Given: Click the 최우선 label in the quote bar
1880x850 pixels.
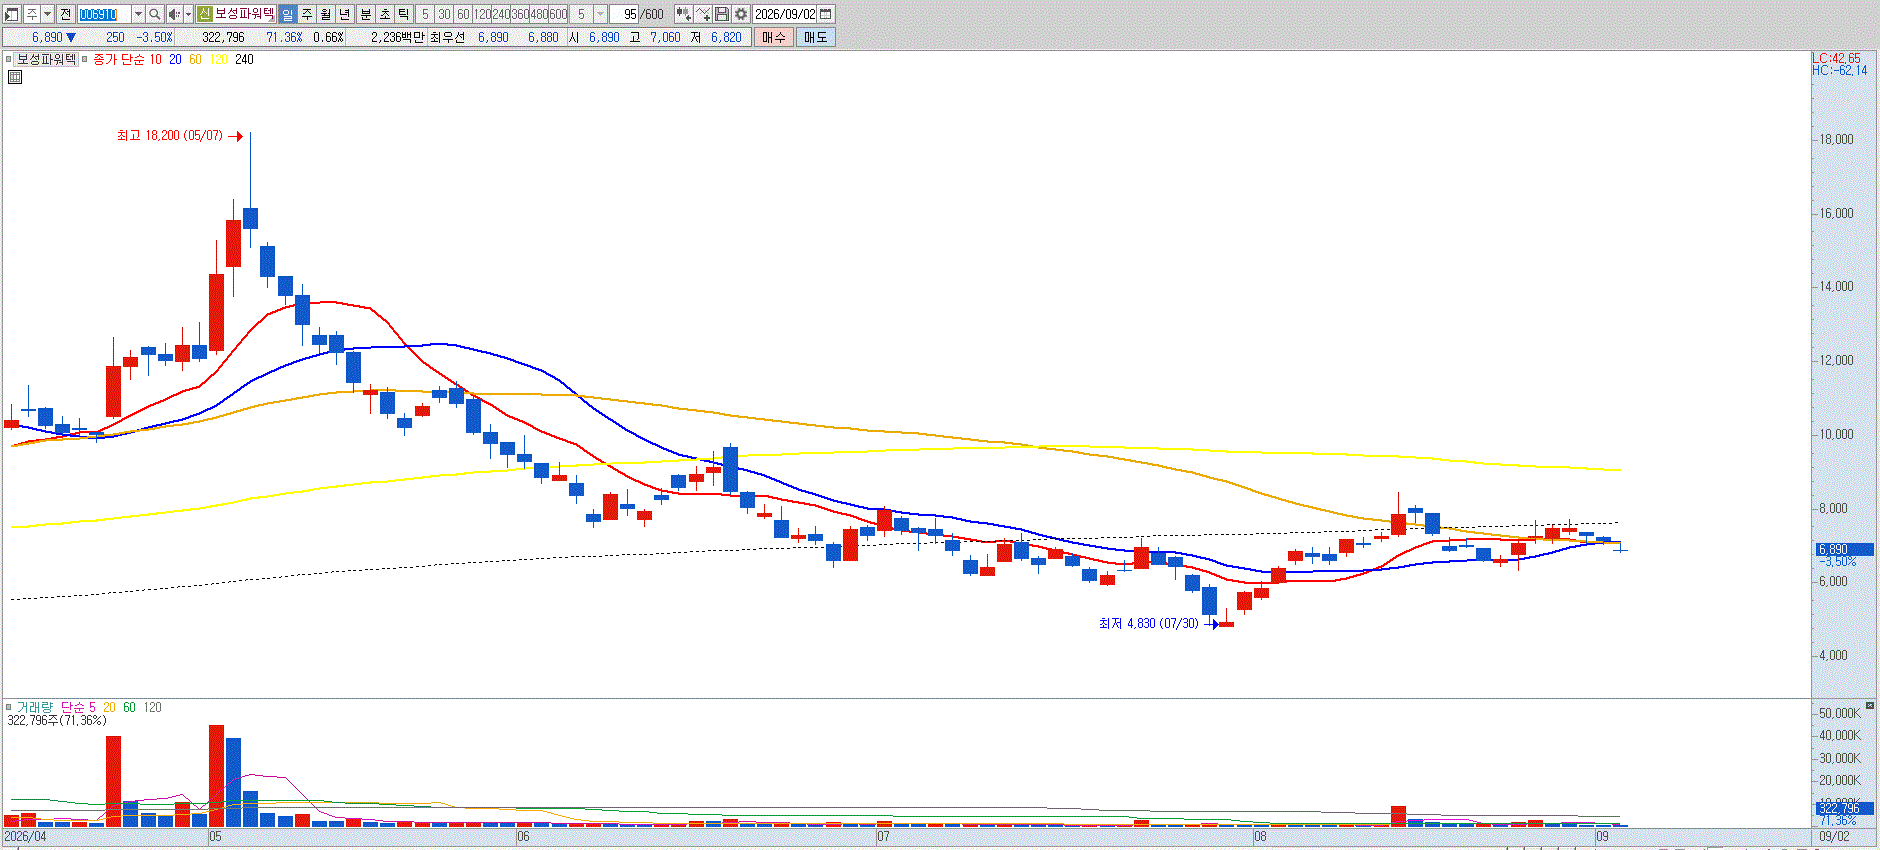Looking at the screenshot, I should 448,37.
